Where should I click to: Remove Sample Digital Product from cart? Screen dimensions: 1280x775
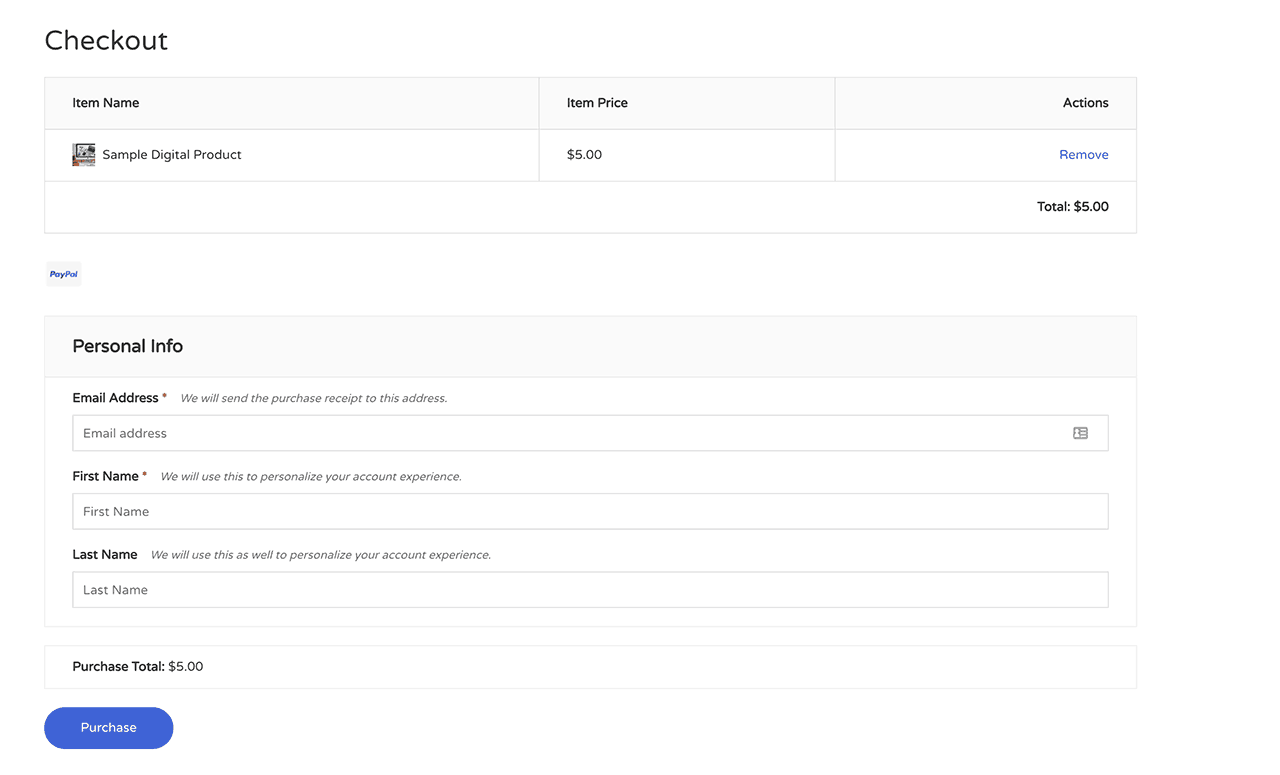point(1084,155)
